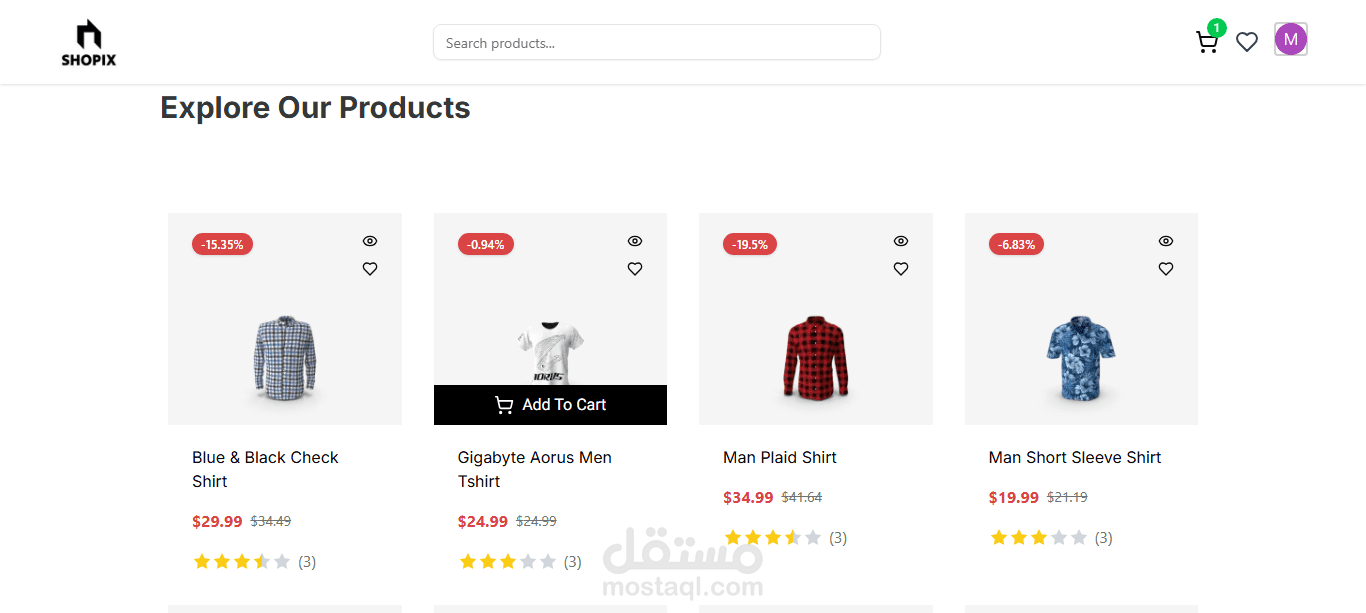Open the Man Plaid Shirt title link
1366x613 pixels.
tap(780, 457)
